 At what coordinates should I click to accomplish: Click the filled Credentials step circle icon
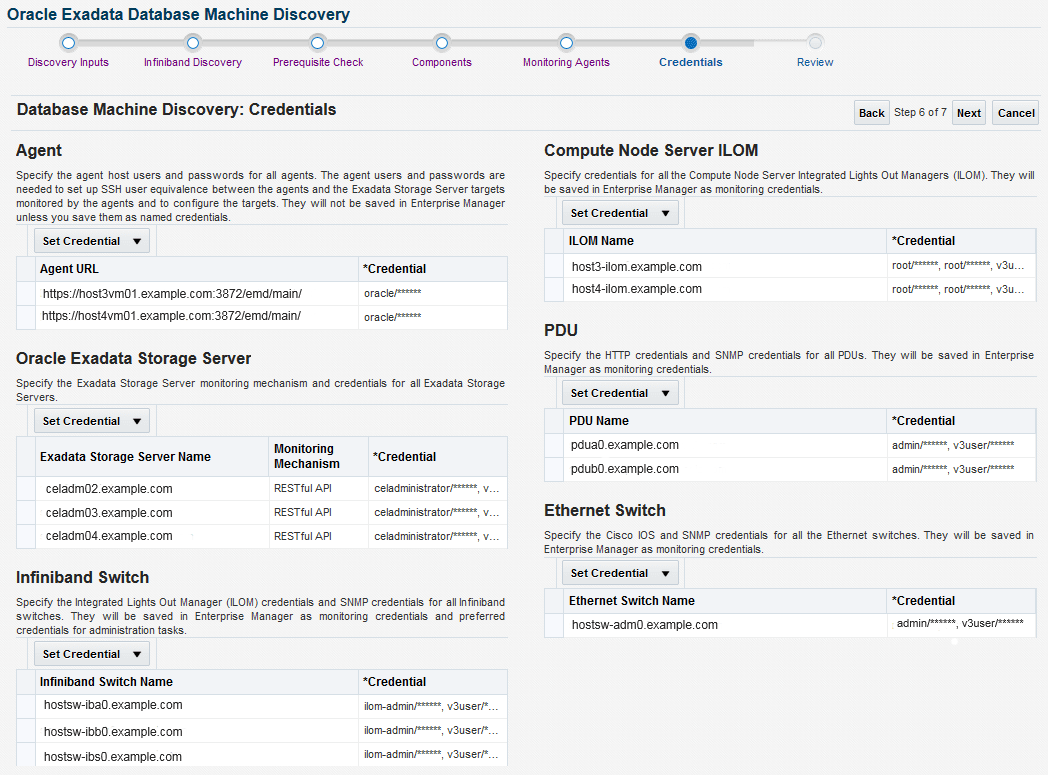coord(690,43)
